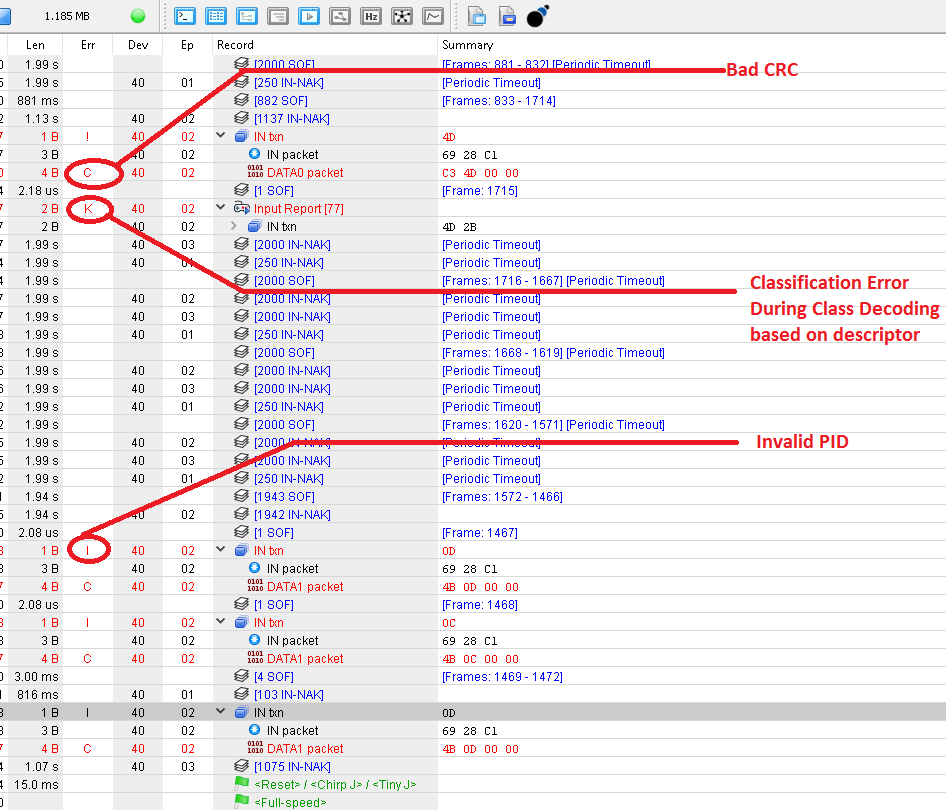Sort by the Ep column header

tap(187, 45)
